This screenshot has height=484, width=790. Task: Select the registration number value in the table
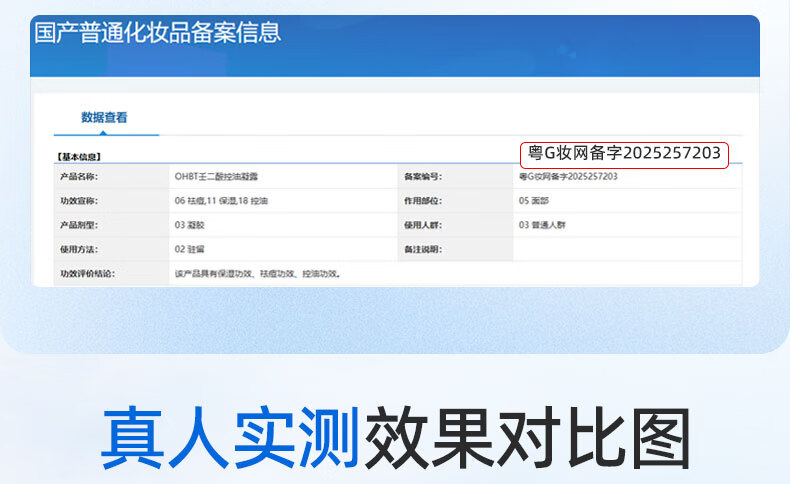(x=568, y=177)
